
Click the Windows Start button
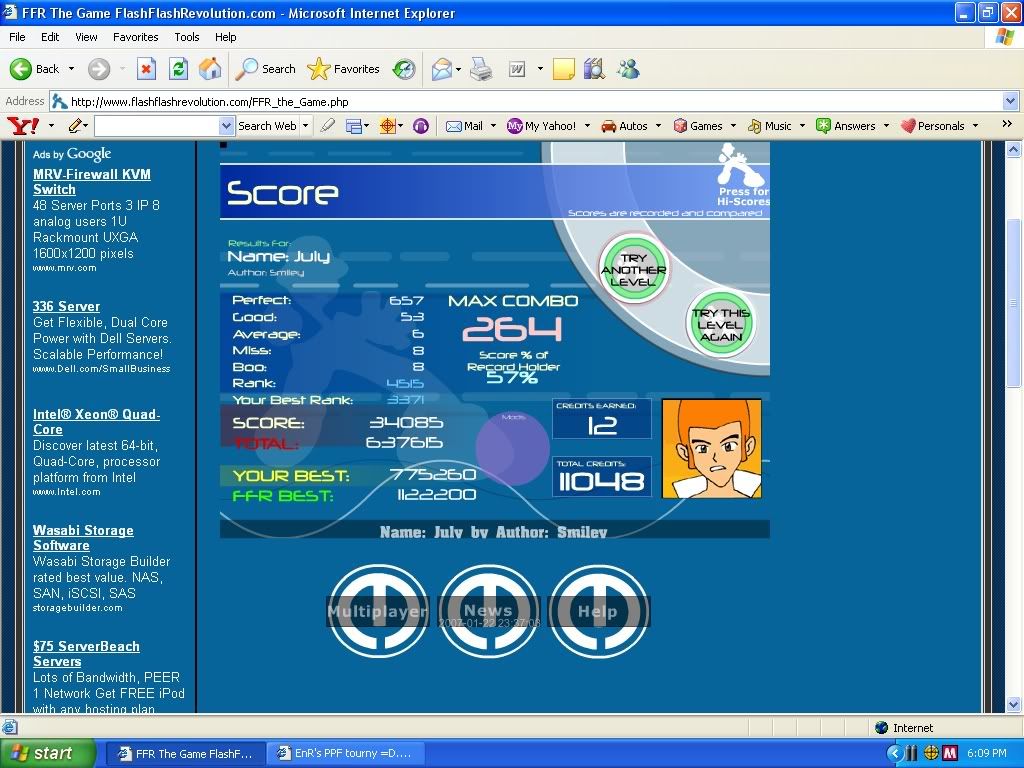click(47, 753)
